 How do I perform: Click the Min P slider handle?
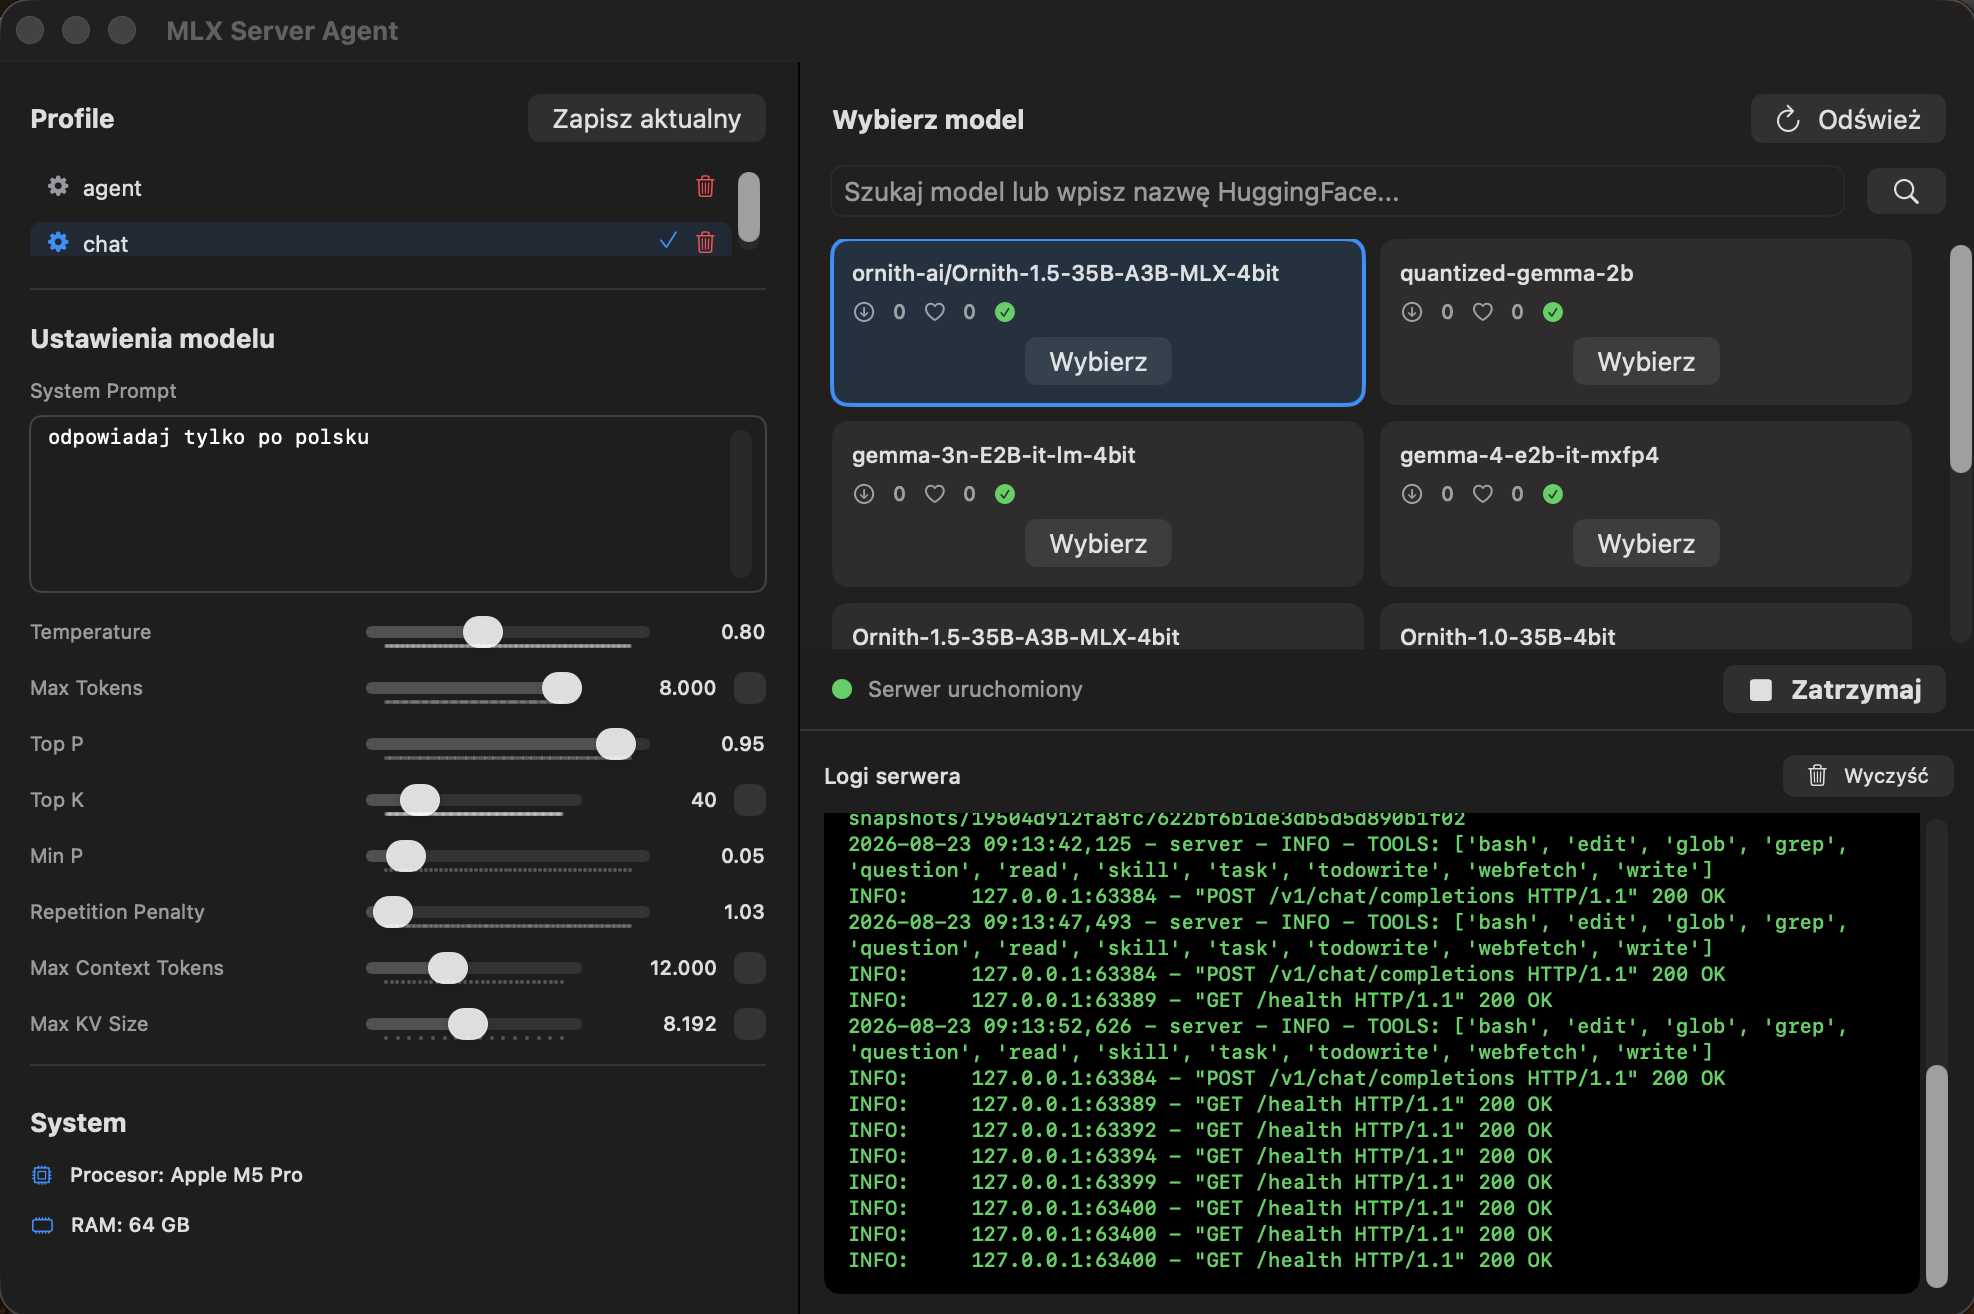(x=406, y=856)
